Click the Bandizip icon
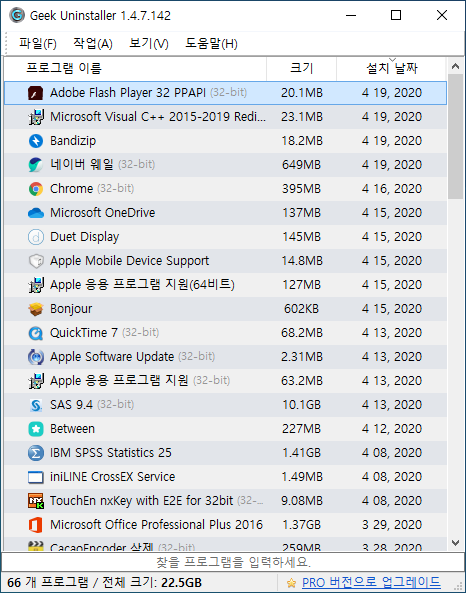The height and width of the screenshot is (593, 466). [x=36, y=141]
